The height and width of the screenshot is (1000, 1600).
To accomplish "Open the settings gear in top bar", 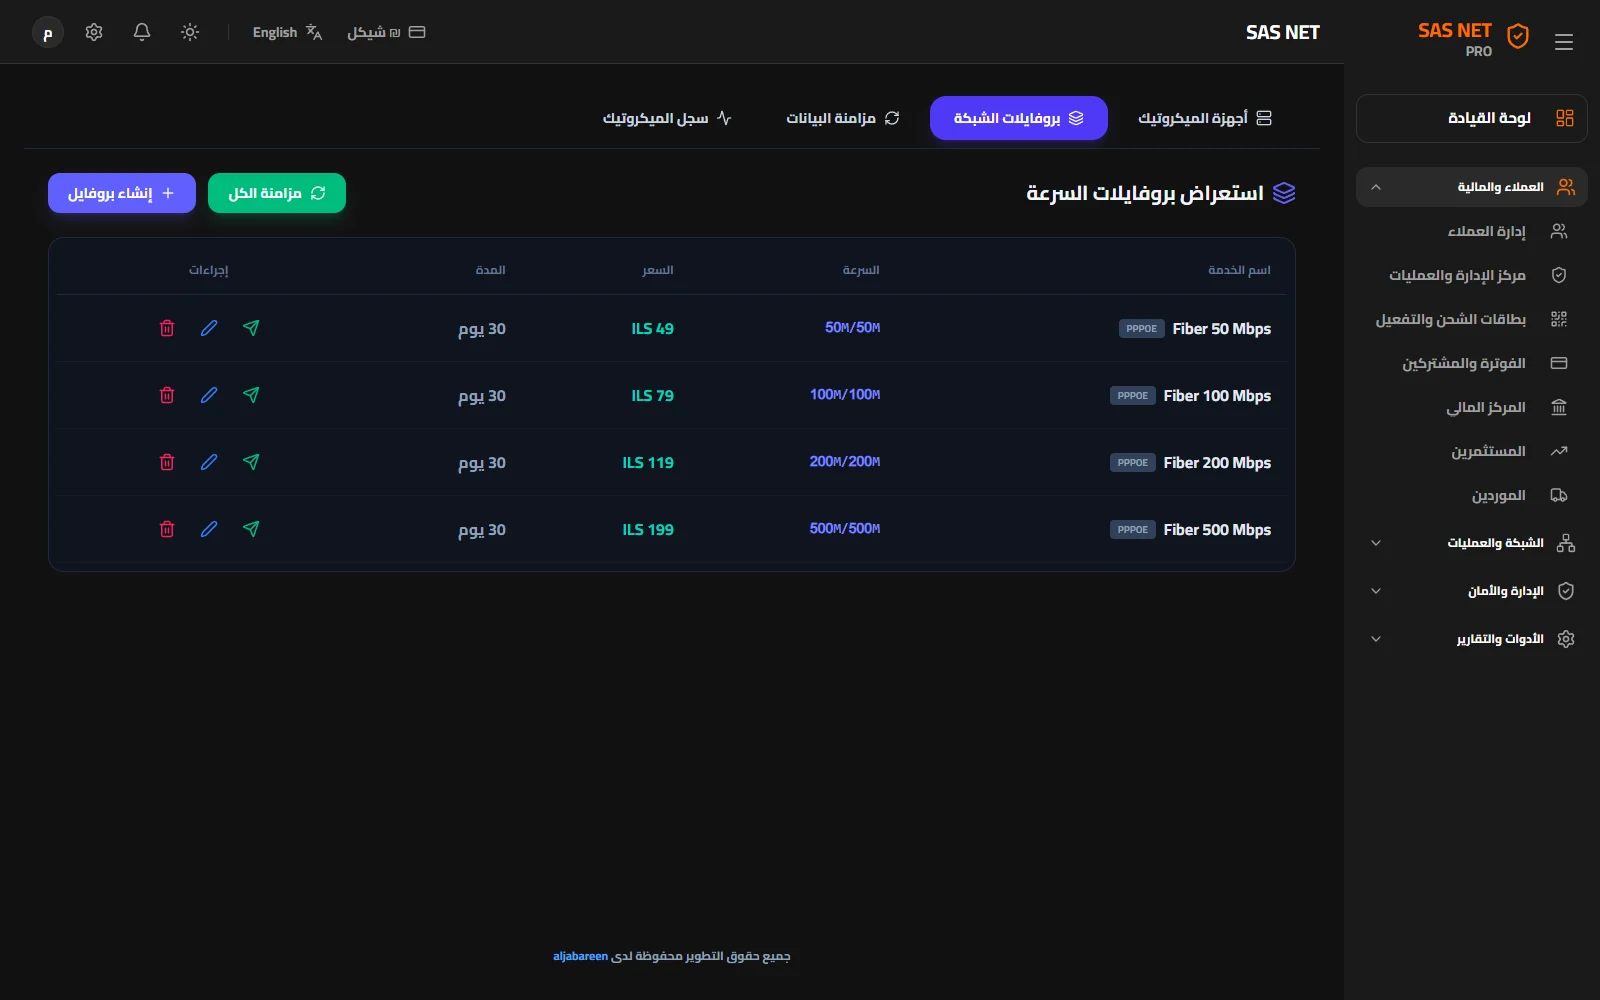I will [x=94, y=32].
